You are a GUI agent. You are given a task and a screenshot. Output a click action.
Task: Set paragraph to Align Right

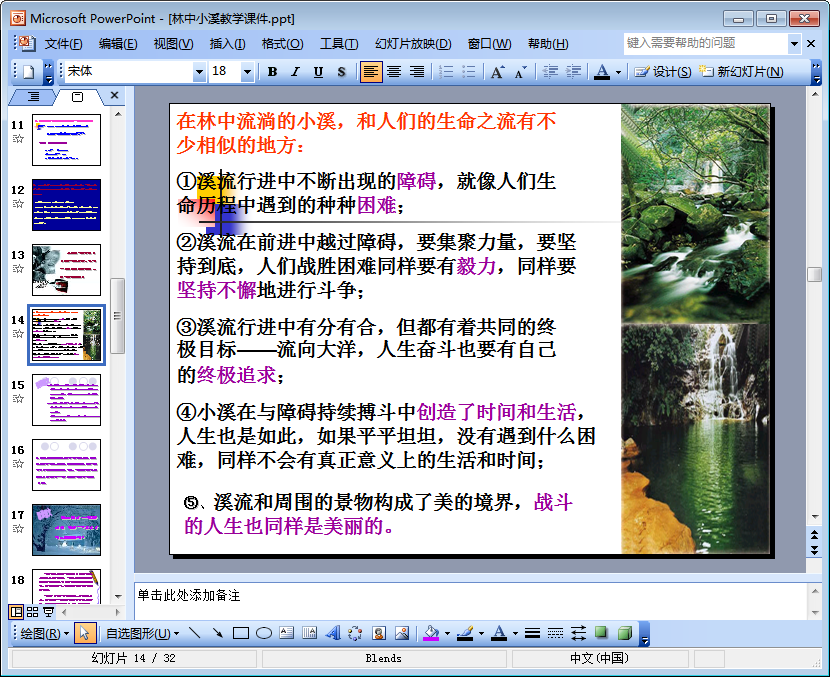point(417,71)
